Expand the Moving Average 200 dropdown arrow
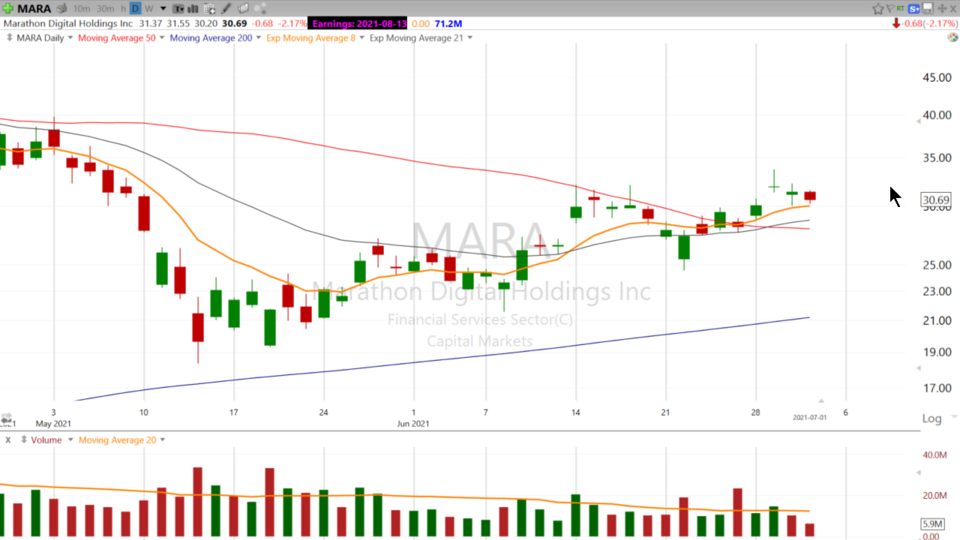Viewport: 960px width, 540px height. tap(258, 38)
